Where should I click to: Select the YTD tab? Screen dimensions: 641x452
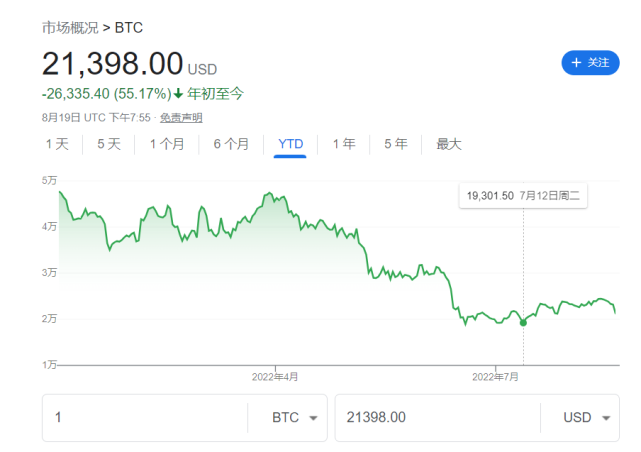290,144
